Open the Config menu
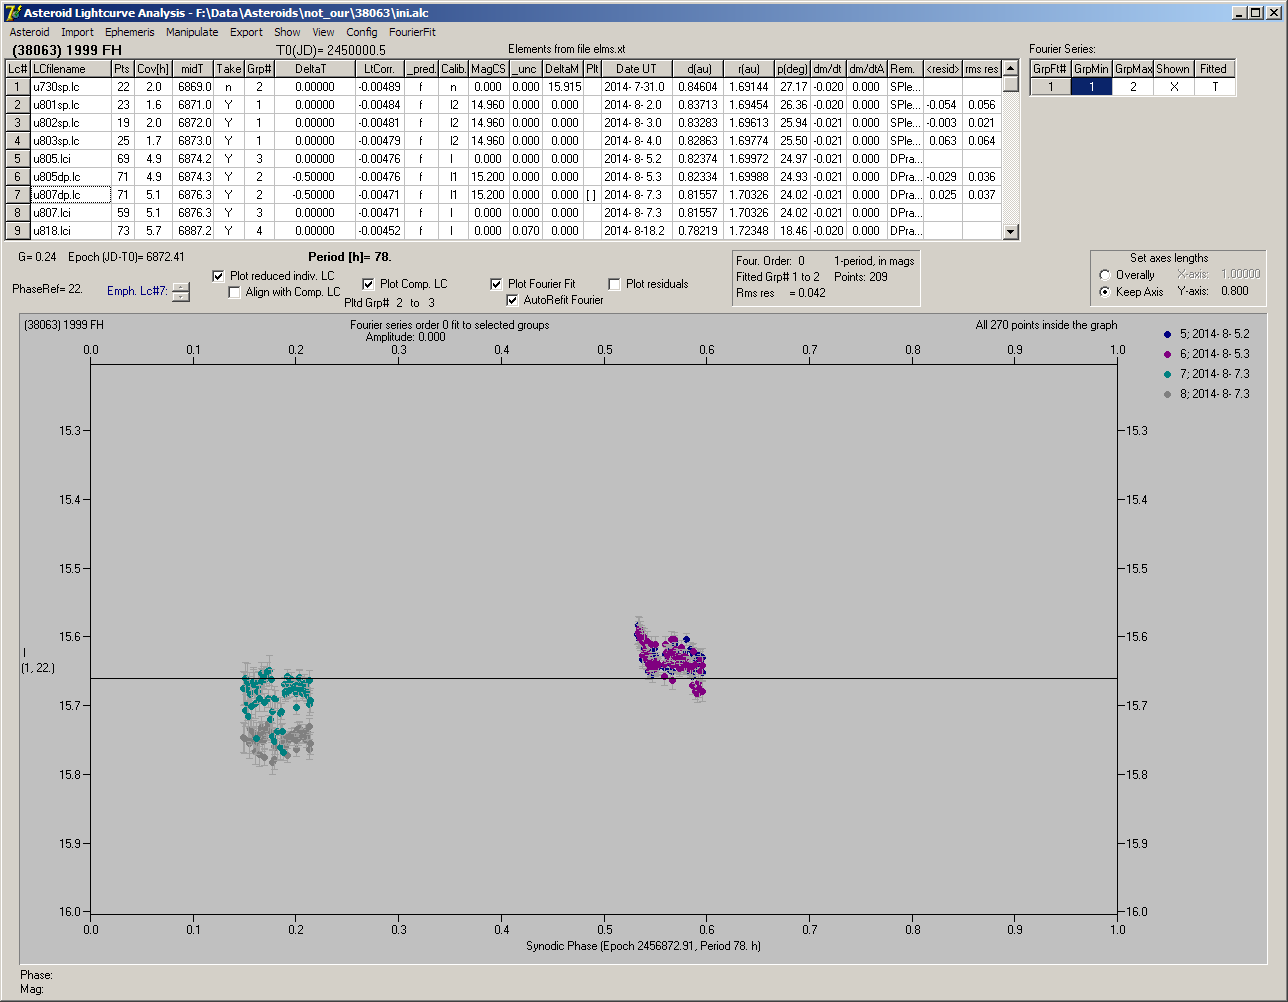 [362, 32]
